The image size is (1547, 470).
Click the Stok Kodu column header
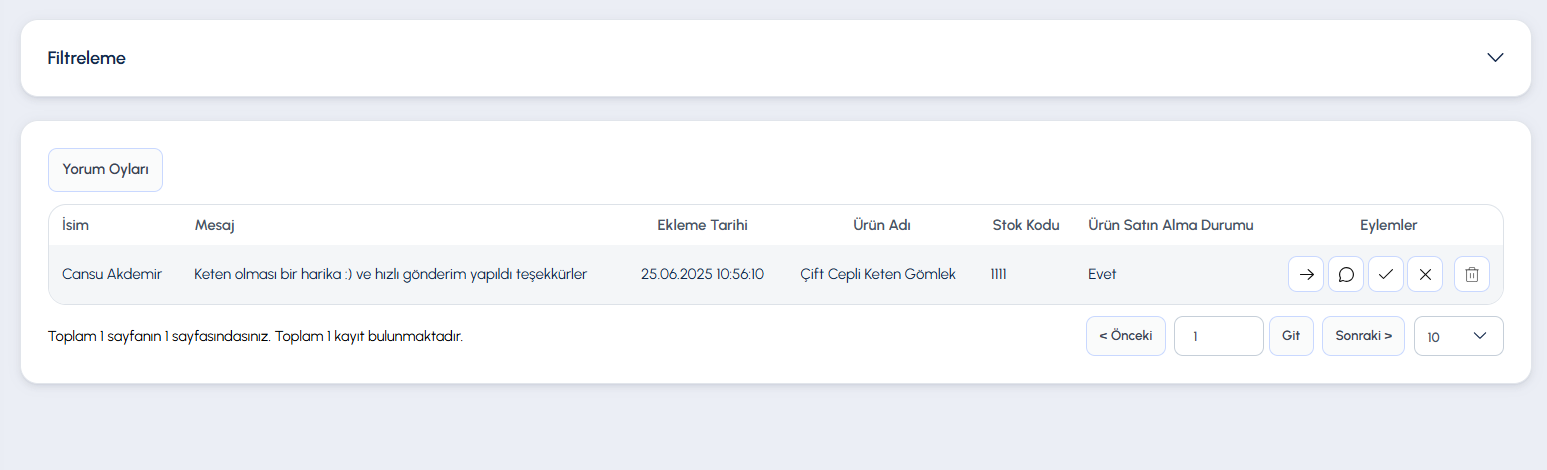click(x=1026, y=225)
